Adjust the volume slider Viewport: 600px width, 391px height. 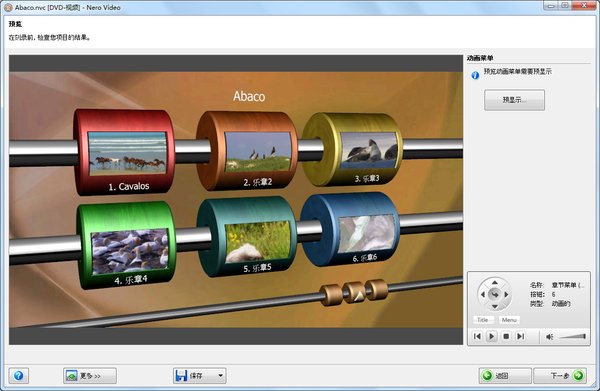(572, 337)
